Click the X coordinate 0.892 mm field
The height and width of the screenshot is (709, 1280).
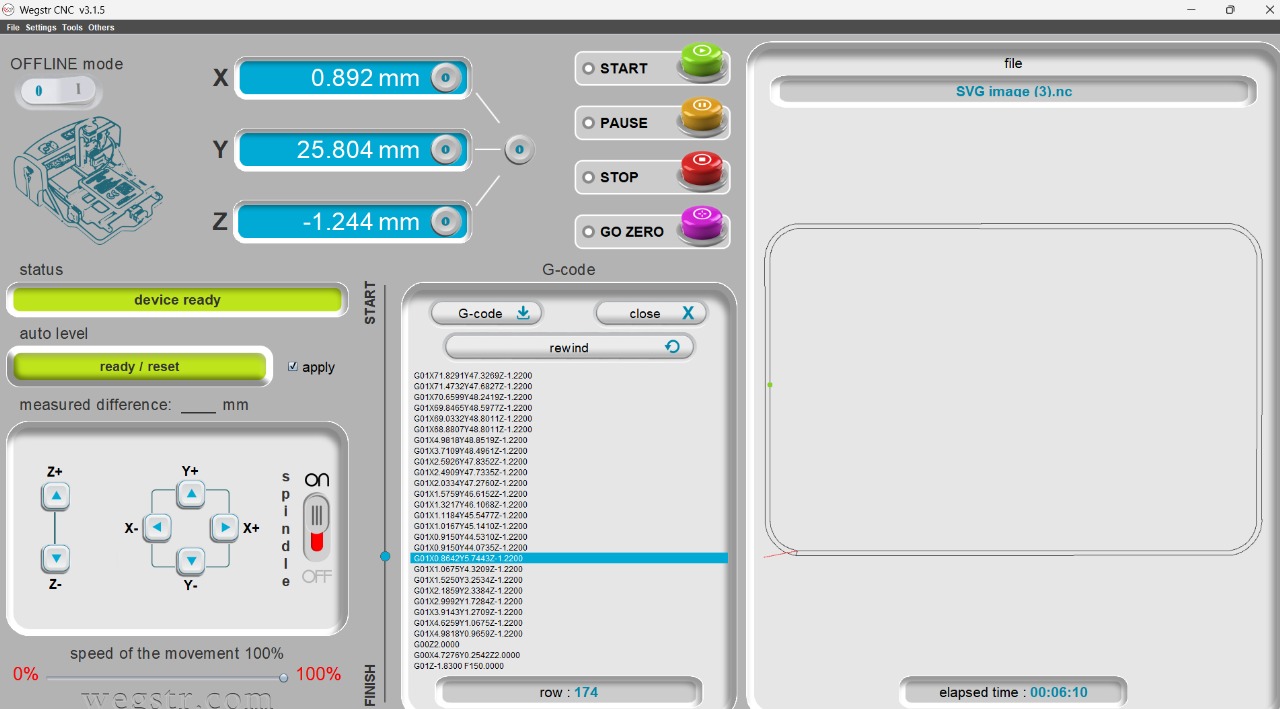pyautogui.click(x=352, y=78)
